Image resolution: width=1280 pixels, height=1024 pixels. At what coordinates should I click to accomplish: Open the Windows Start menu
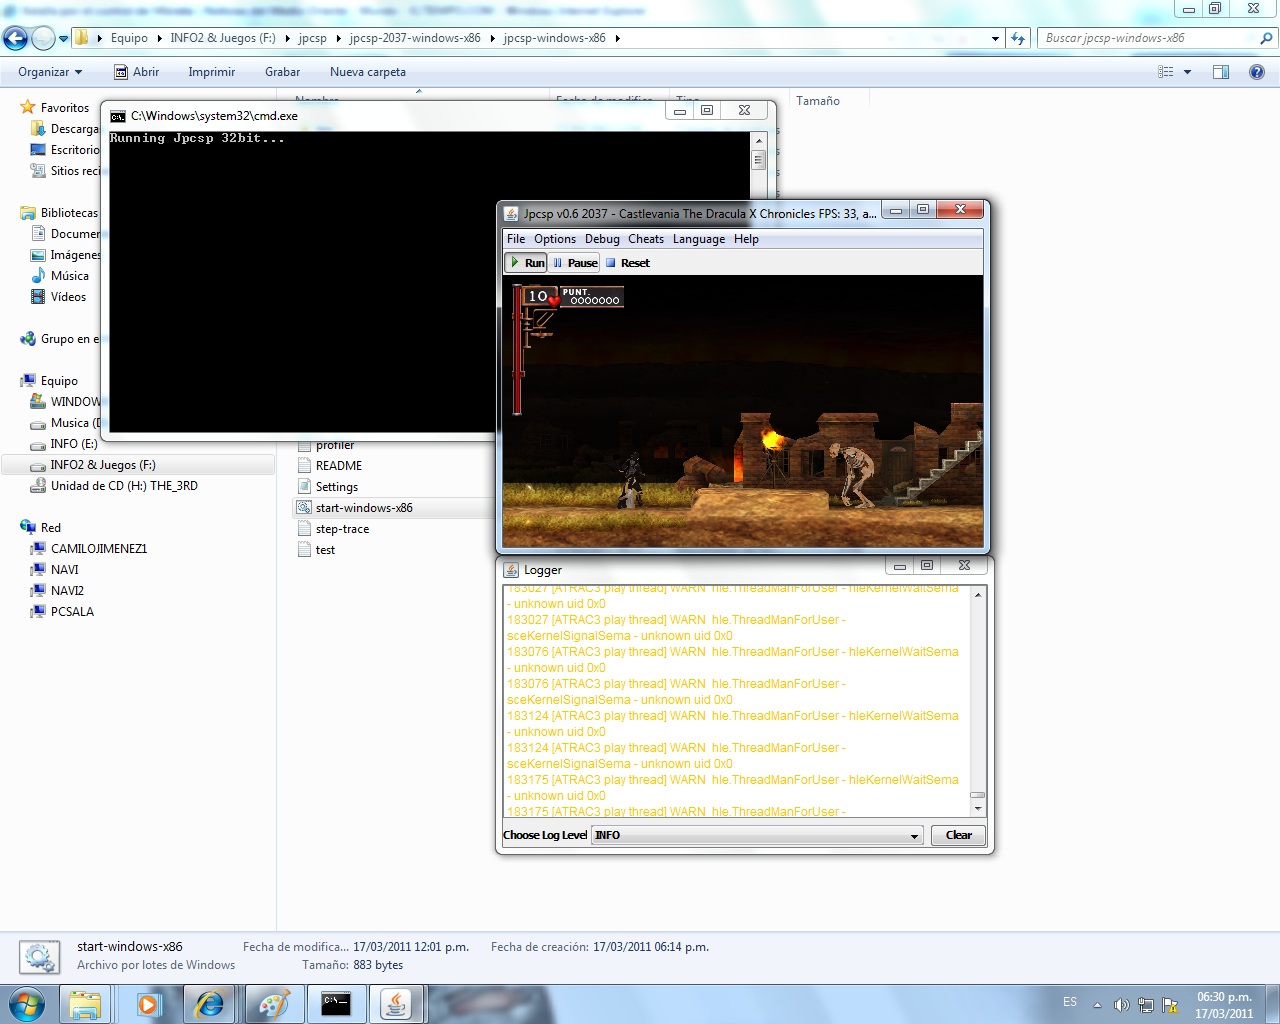pyautogui.click(x=26, y=1004)
